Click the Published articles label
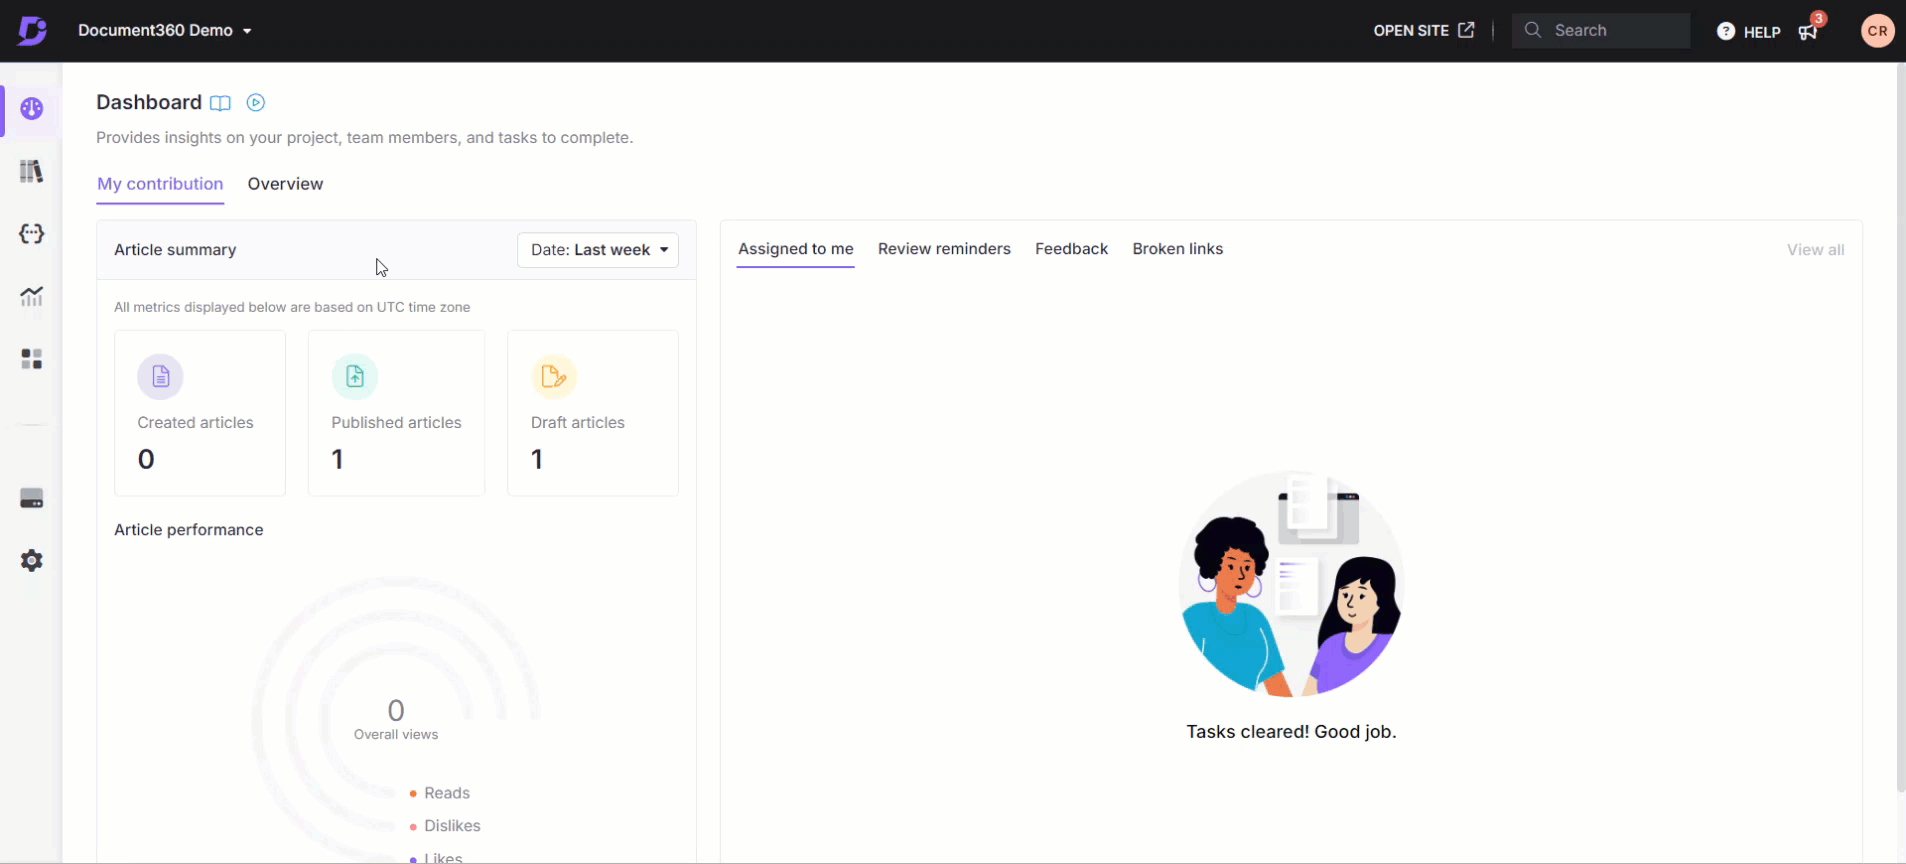The image size is (1906, 864). point(396,423)
